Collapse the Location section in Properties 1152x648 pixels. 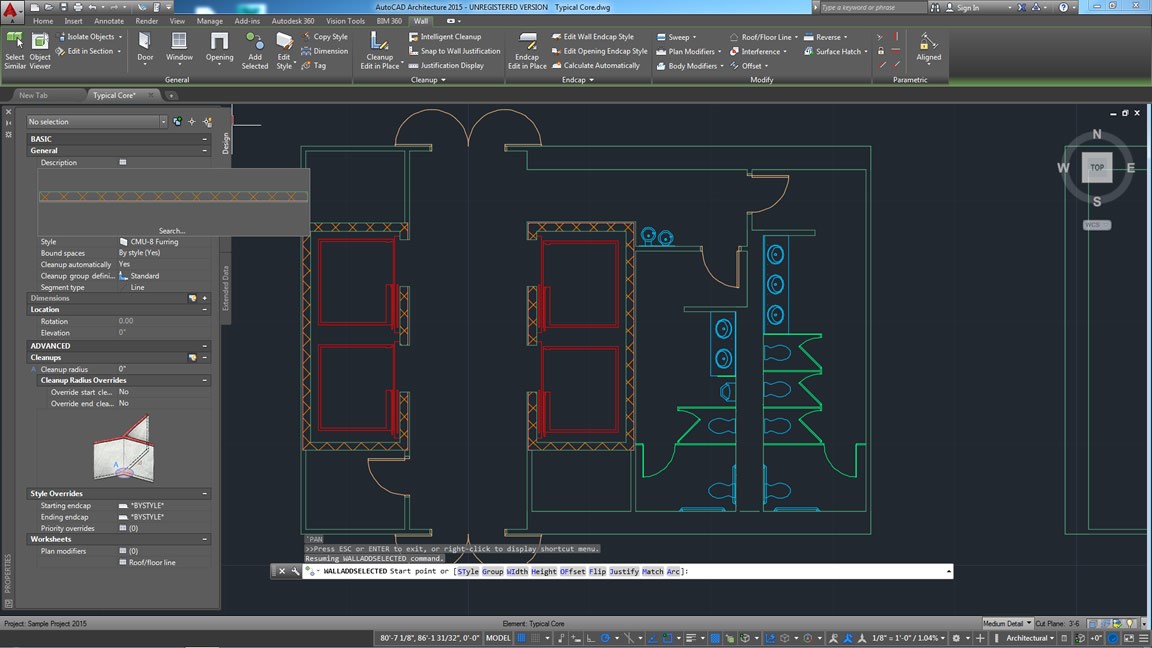(204, 309)
